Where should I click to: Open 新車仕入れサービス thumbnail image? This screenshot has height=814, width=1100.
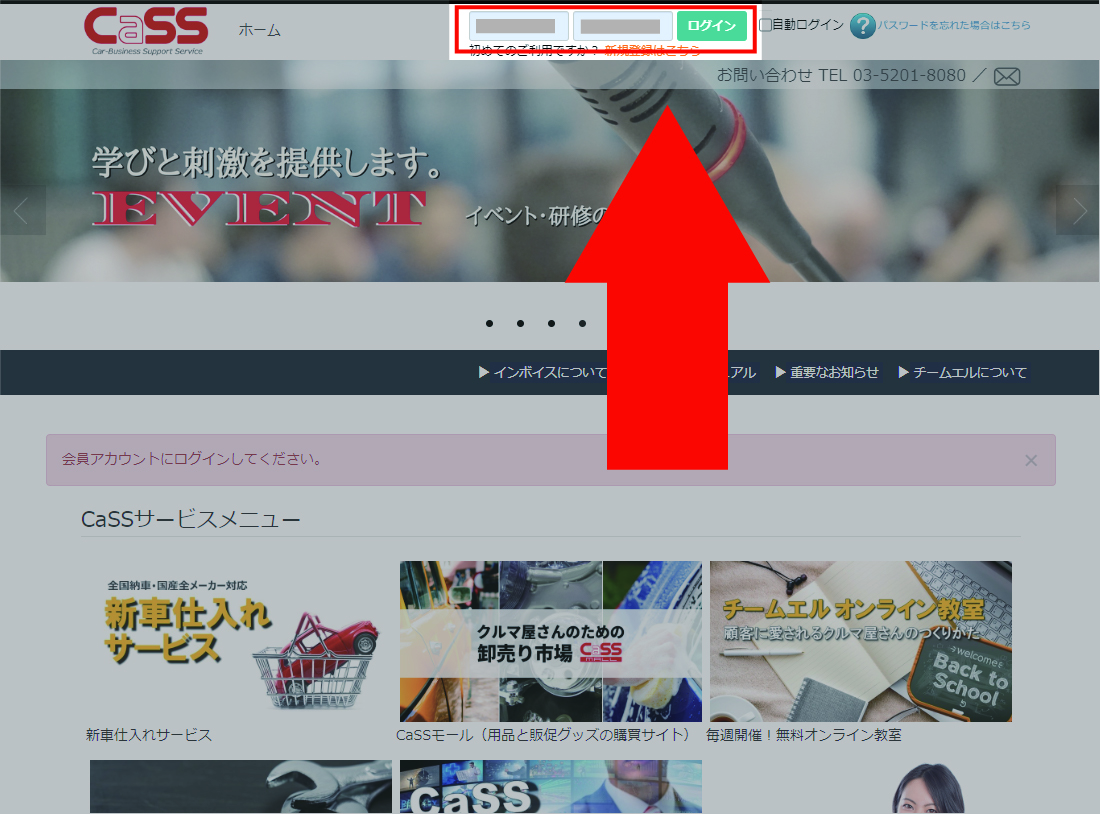pyautogui.click(x=241, y=641)
